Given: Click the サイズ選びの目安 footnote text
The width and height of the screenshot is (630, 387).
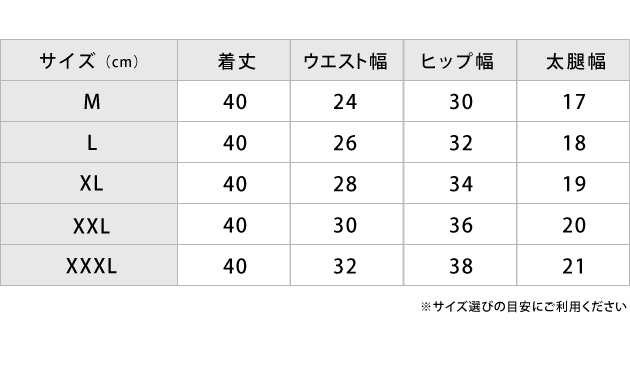Looking at the screenshot, I should click(524, 307).
